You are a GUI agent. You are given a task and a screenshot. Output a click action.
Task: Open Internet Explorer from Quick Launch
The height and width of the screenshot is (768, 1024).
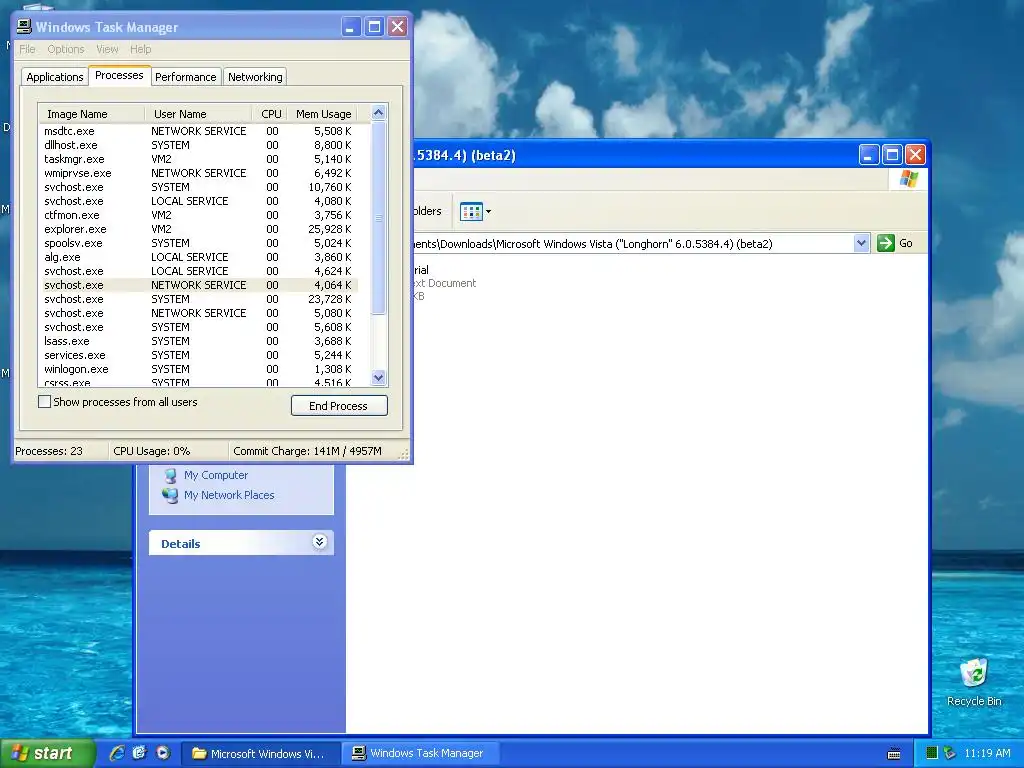[x=117, y=753]
